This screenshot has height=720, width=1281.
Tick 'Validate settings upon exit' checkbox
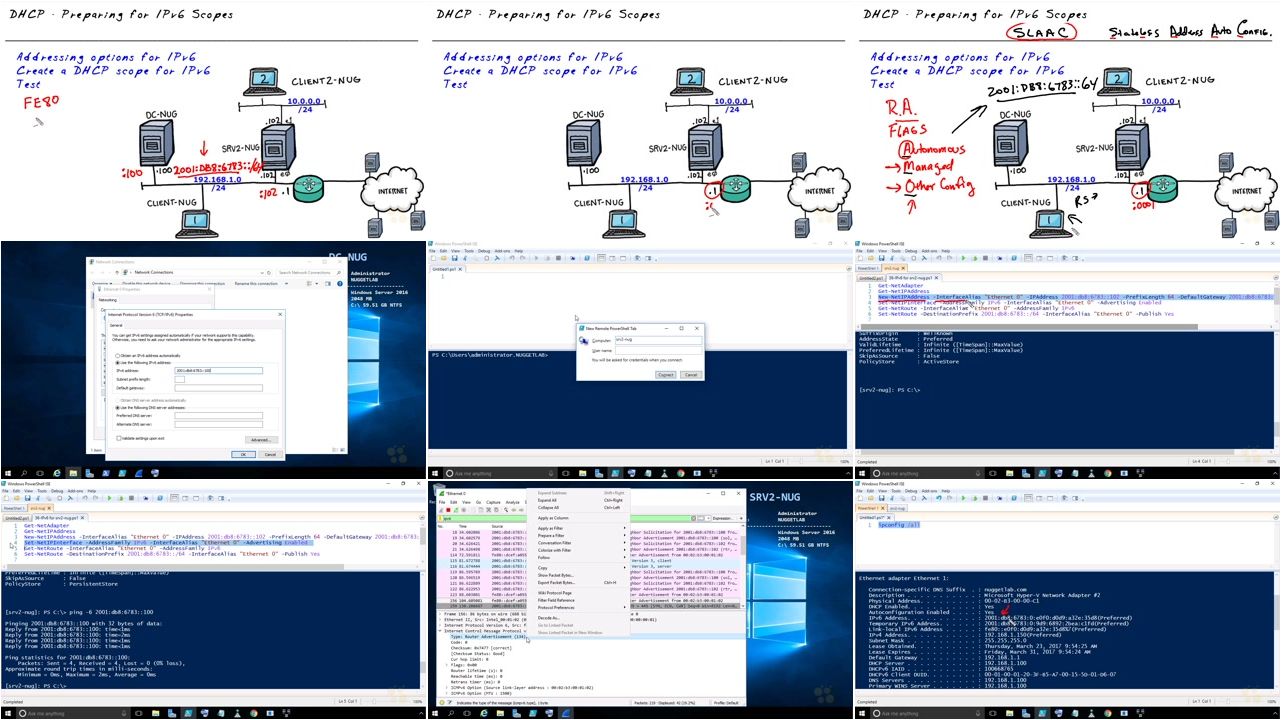coord(118,438)
